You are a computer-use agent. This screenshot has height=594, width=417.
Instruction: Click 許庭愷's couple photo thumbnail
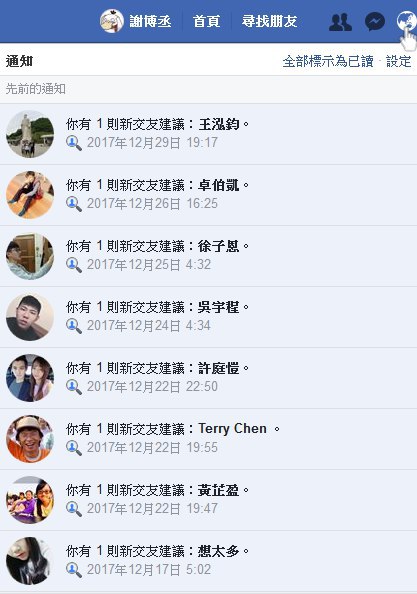(x=30, y=378)
